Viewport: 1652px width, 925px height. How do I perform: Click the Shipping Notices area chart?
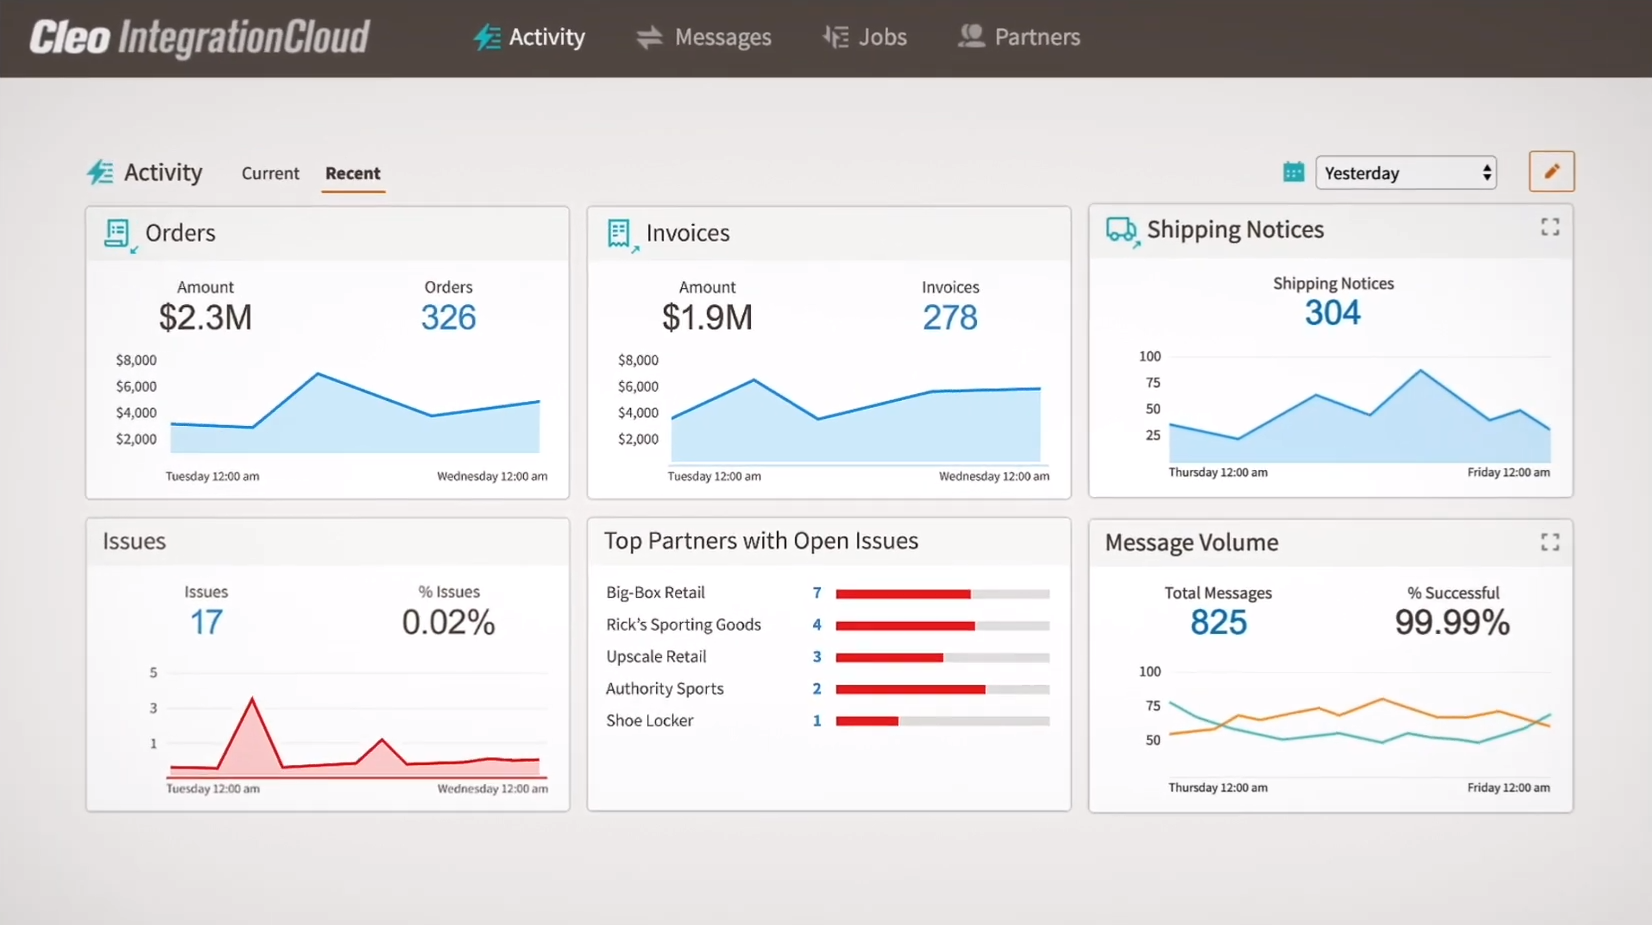tap(1359, 415)
